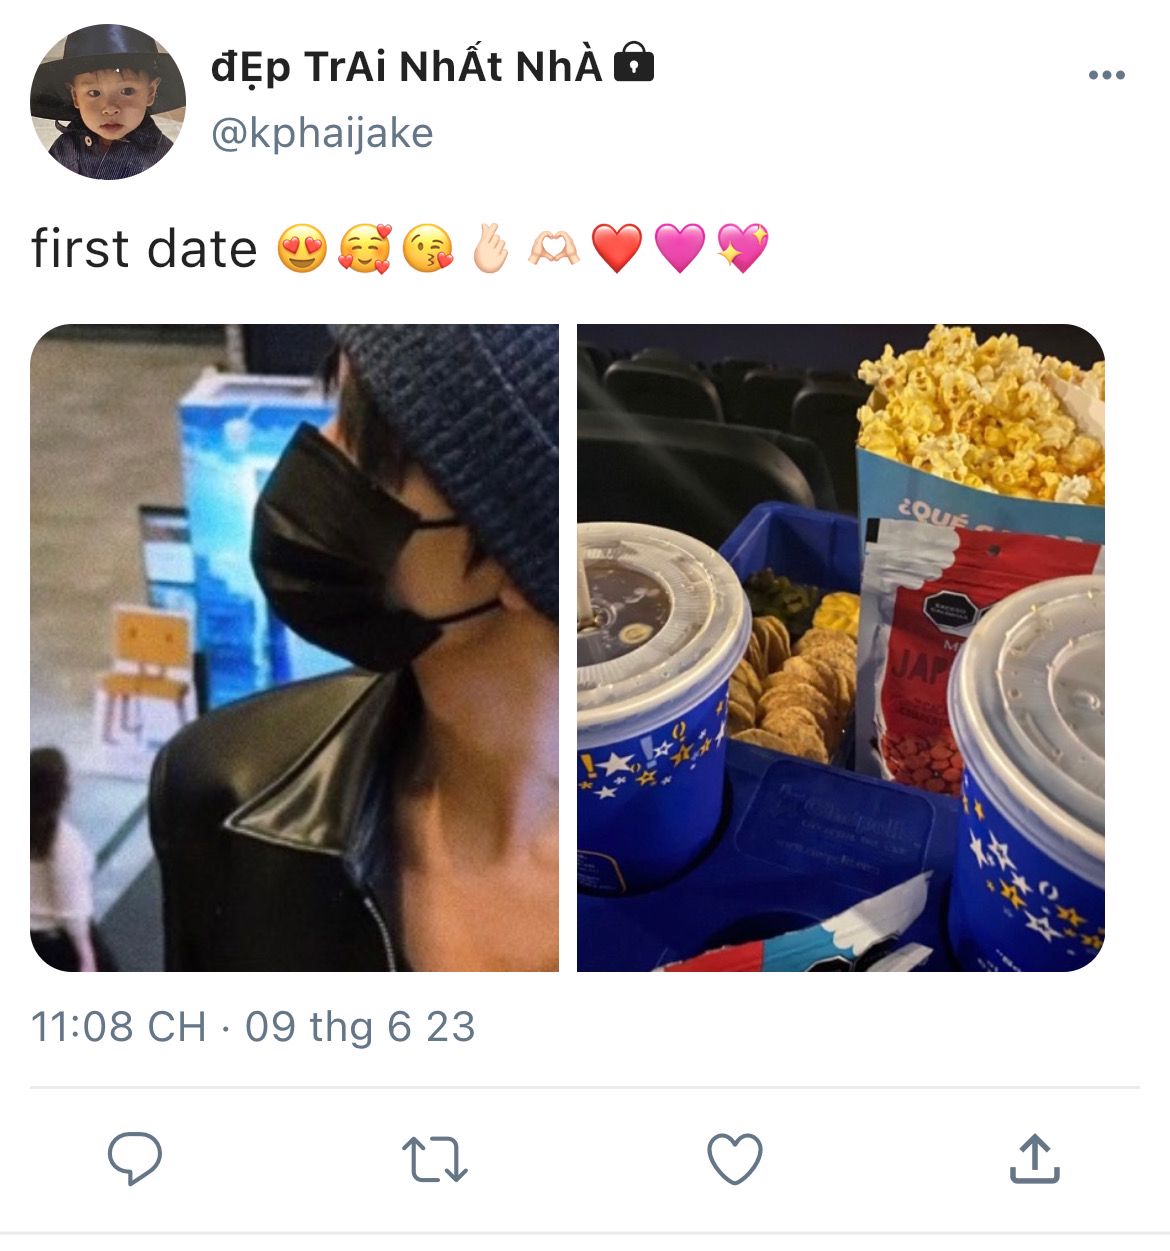Viewport: 1170px width, 1251px height.
Task: Click the sparkling heart emoji
Action: point(743,249)
